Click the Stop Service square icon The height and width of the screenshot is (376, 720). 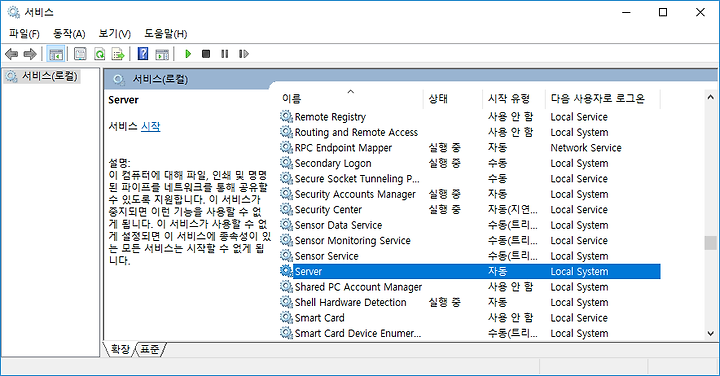(x=206, y=54)
